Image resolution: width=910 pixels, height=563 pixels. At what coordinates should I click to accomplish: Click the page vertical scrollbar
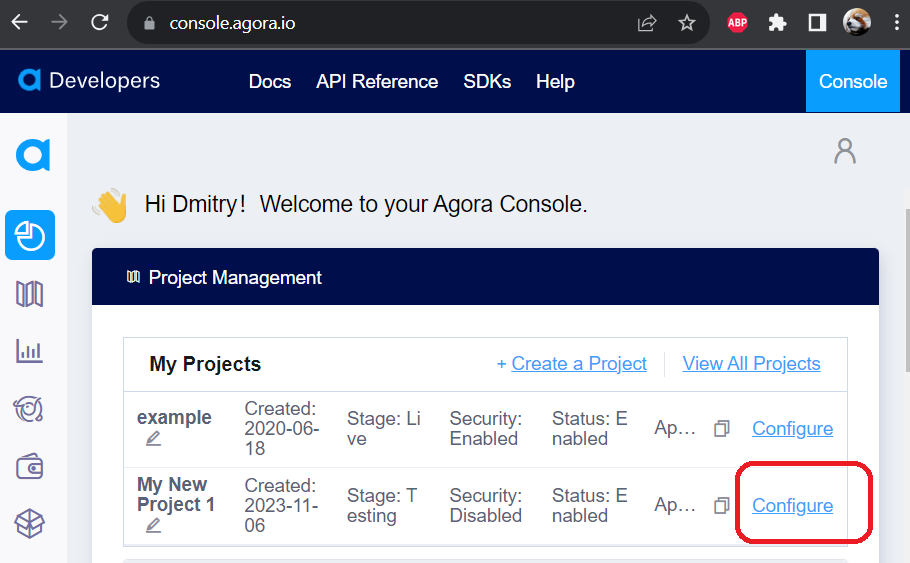click(908, 290)
